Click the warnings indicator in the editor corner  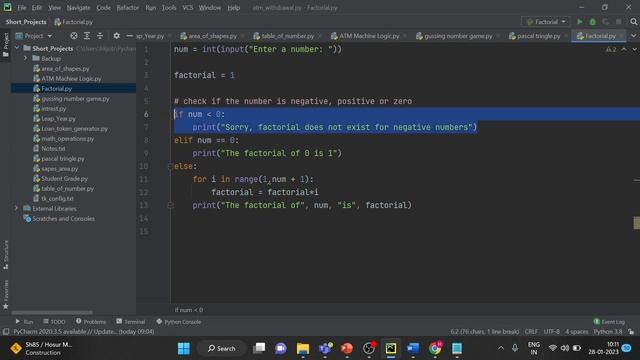tap(611, 49)
